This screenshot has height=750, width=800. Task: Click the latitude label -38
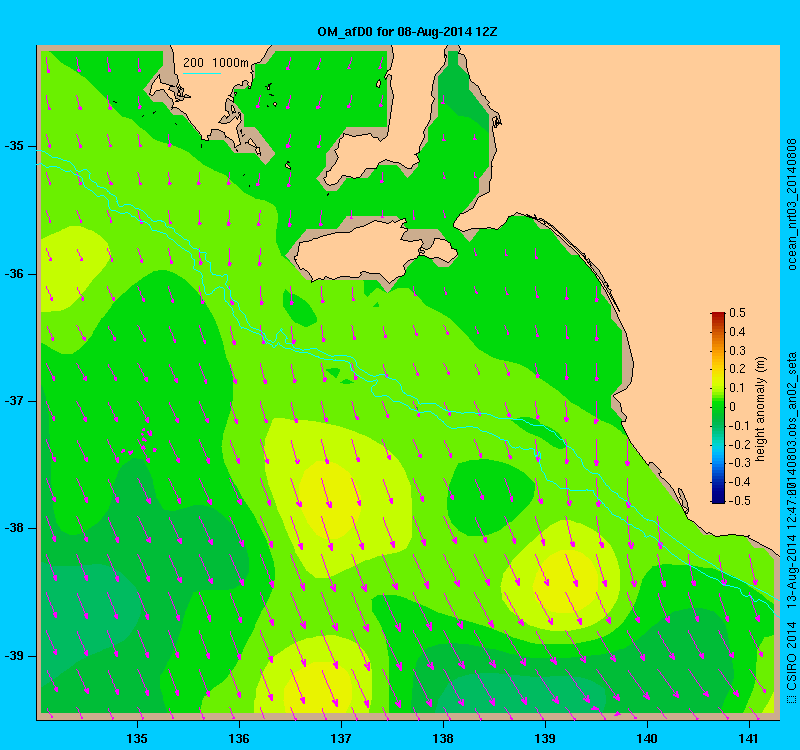pyautogui.click(x=14, y=528)
